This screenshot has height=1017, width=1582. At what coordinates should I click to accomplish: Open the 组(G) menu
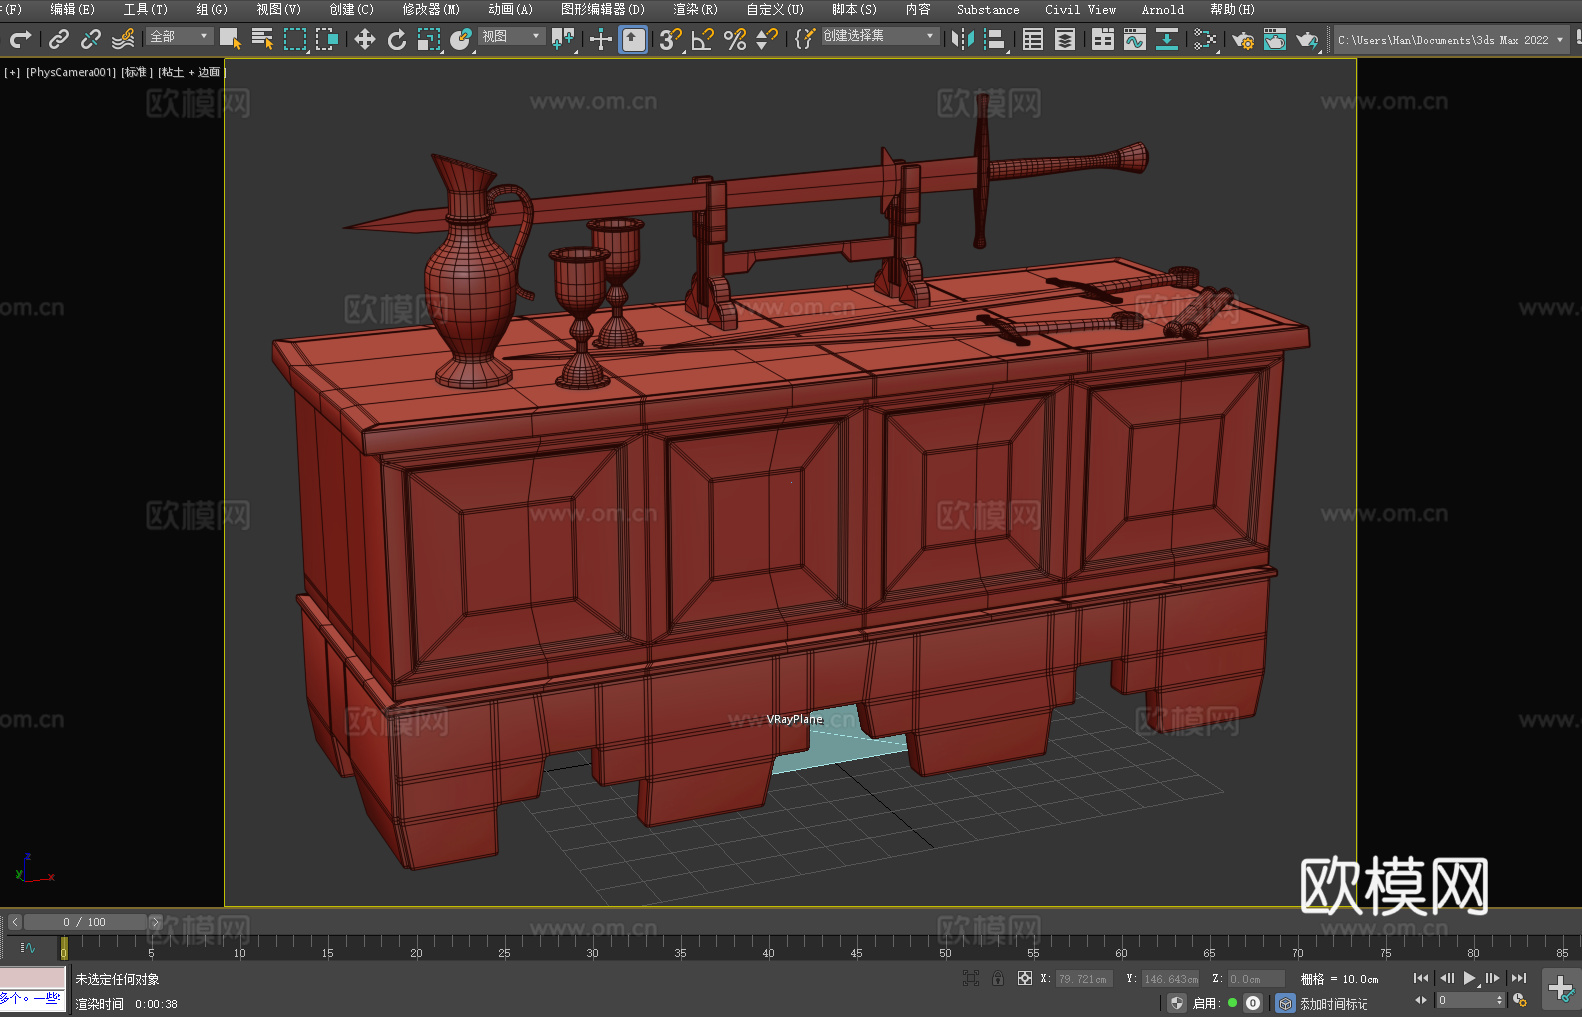pyautogui.click(x=212, y=9)
